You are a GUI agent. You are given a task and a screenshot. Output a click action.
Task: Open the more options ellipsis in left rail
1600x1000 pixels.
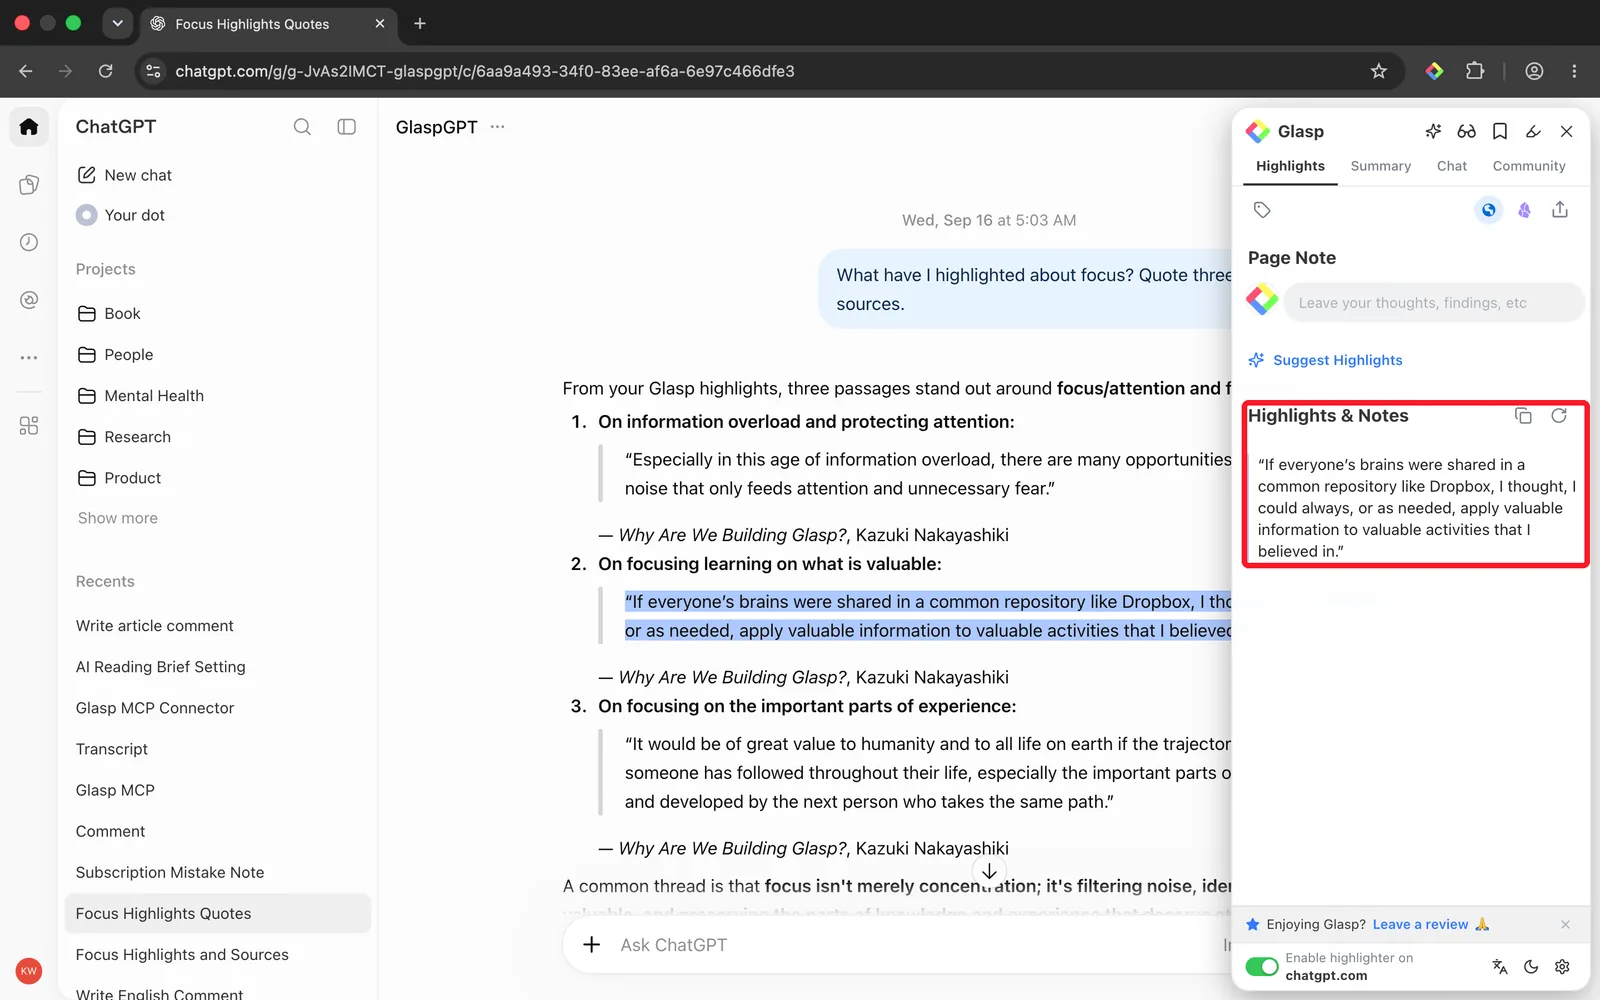tap(29, 357)
